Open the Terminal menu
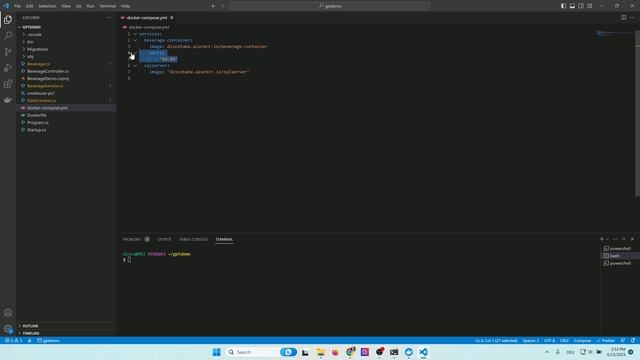 (108, 6)
